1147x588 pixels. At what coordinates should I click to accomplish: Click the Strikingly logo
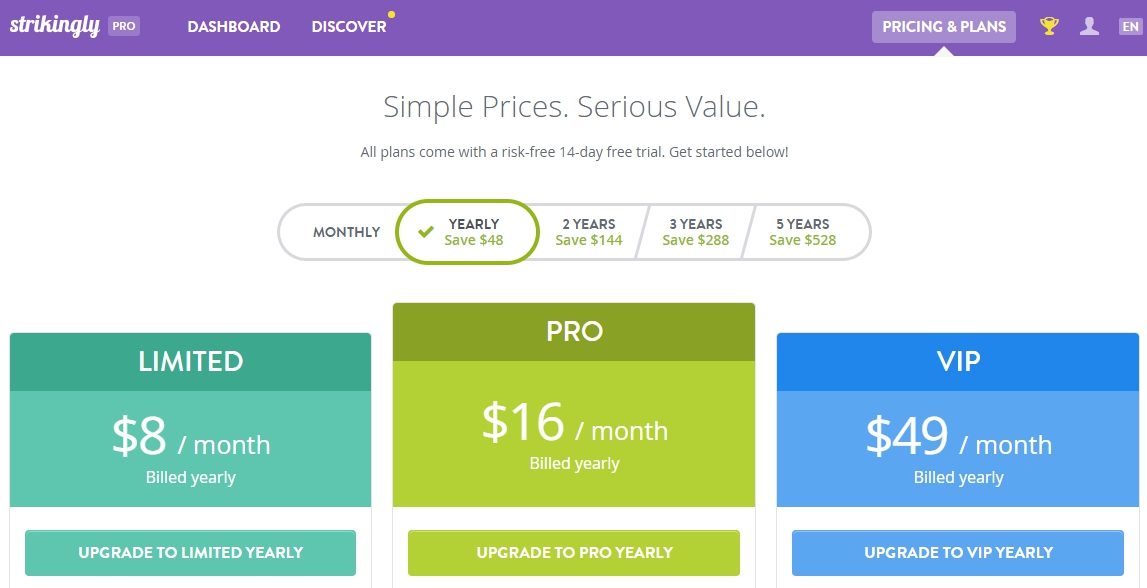(x=56, y=25)
